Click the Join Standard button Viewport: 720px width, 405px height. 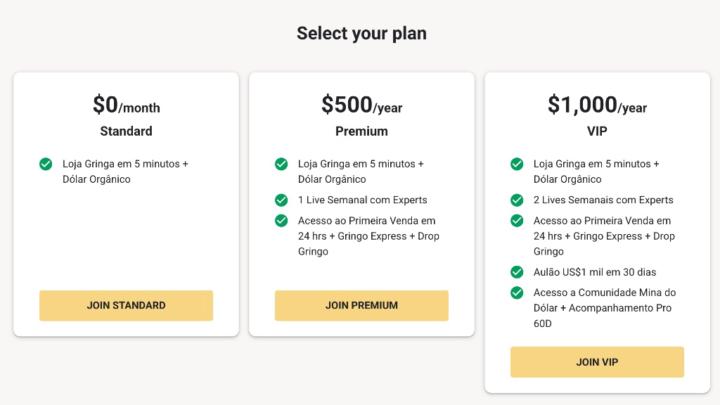[126, 305]
